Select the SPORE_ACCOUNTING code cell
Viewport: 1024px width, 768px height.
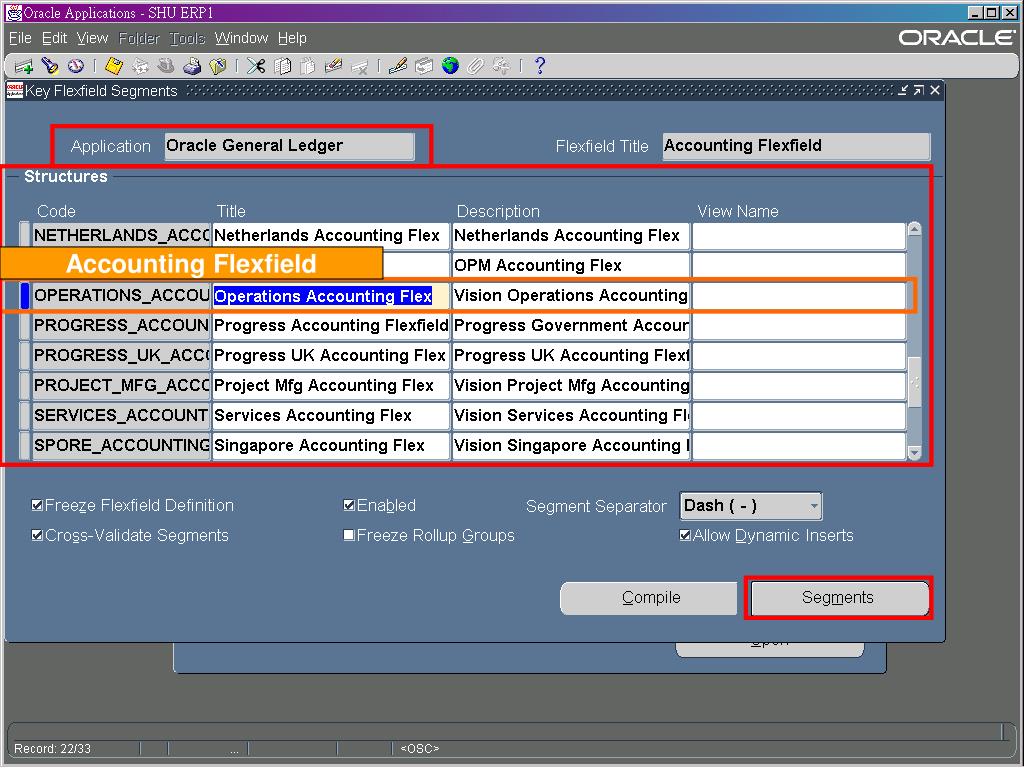pyautogui.click(x=121, y=446)
